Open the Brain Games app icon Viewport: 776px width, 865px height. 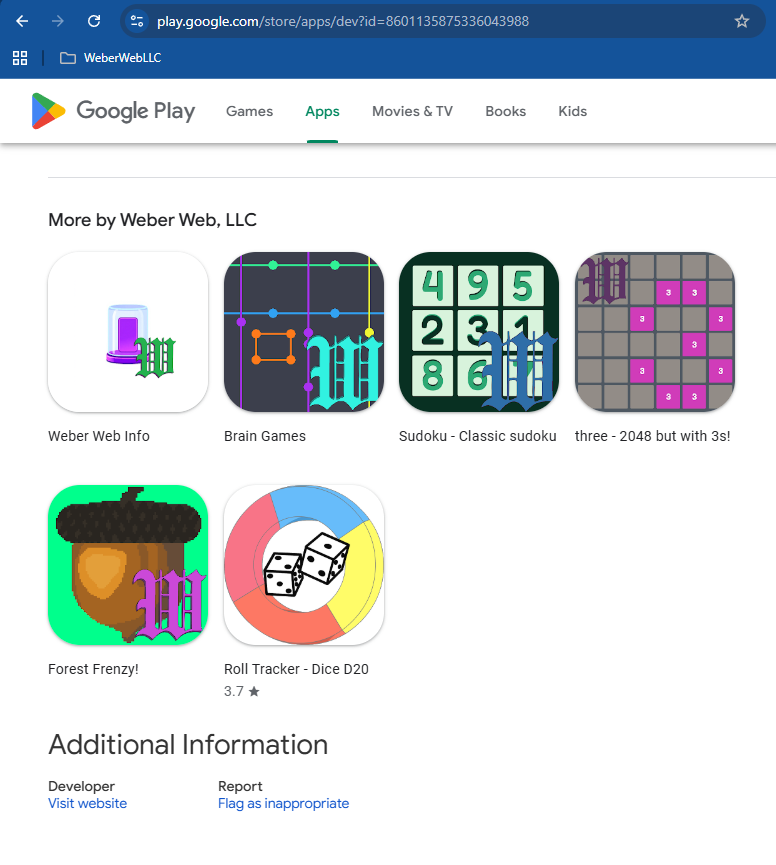coord(304,332)
